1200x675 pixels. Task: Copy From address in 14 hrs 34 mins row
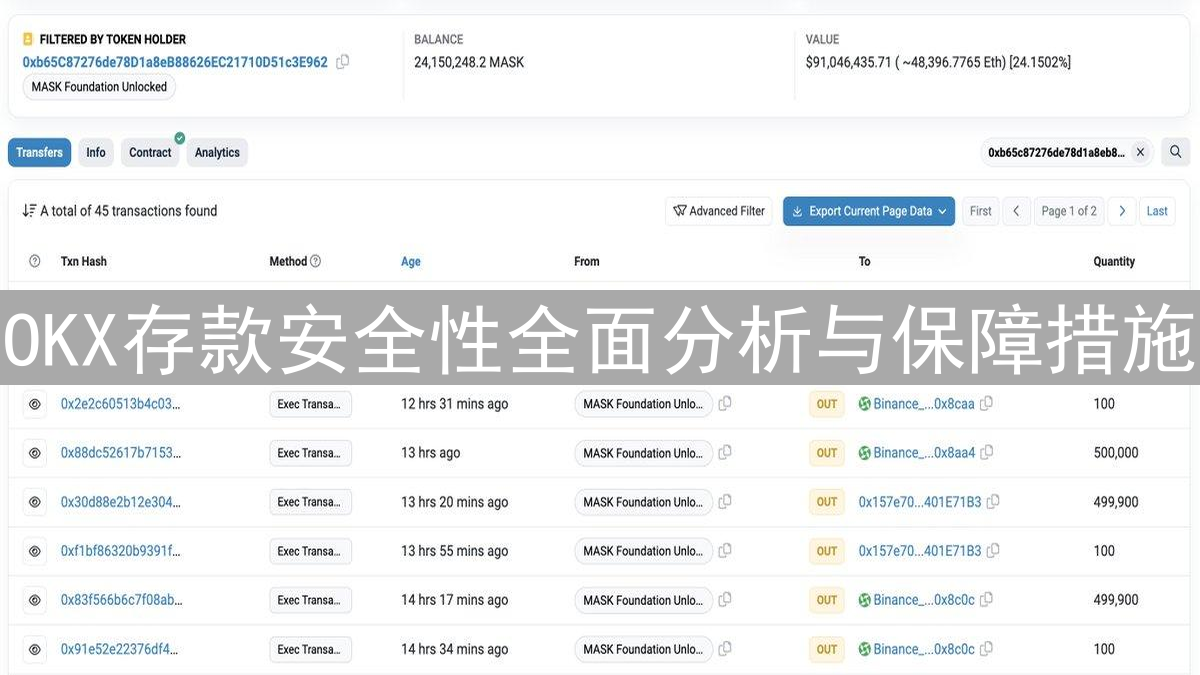click(725, 648)
